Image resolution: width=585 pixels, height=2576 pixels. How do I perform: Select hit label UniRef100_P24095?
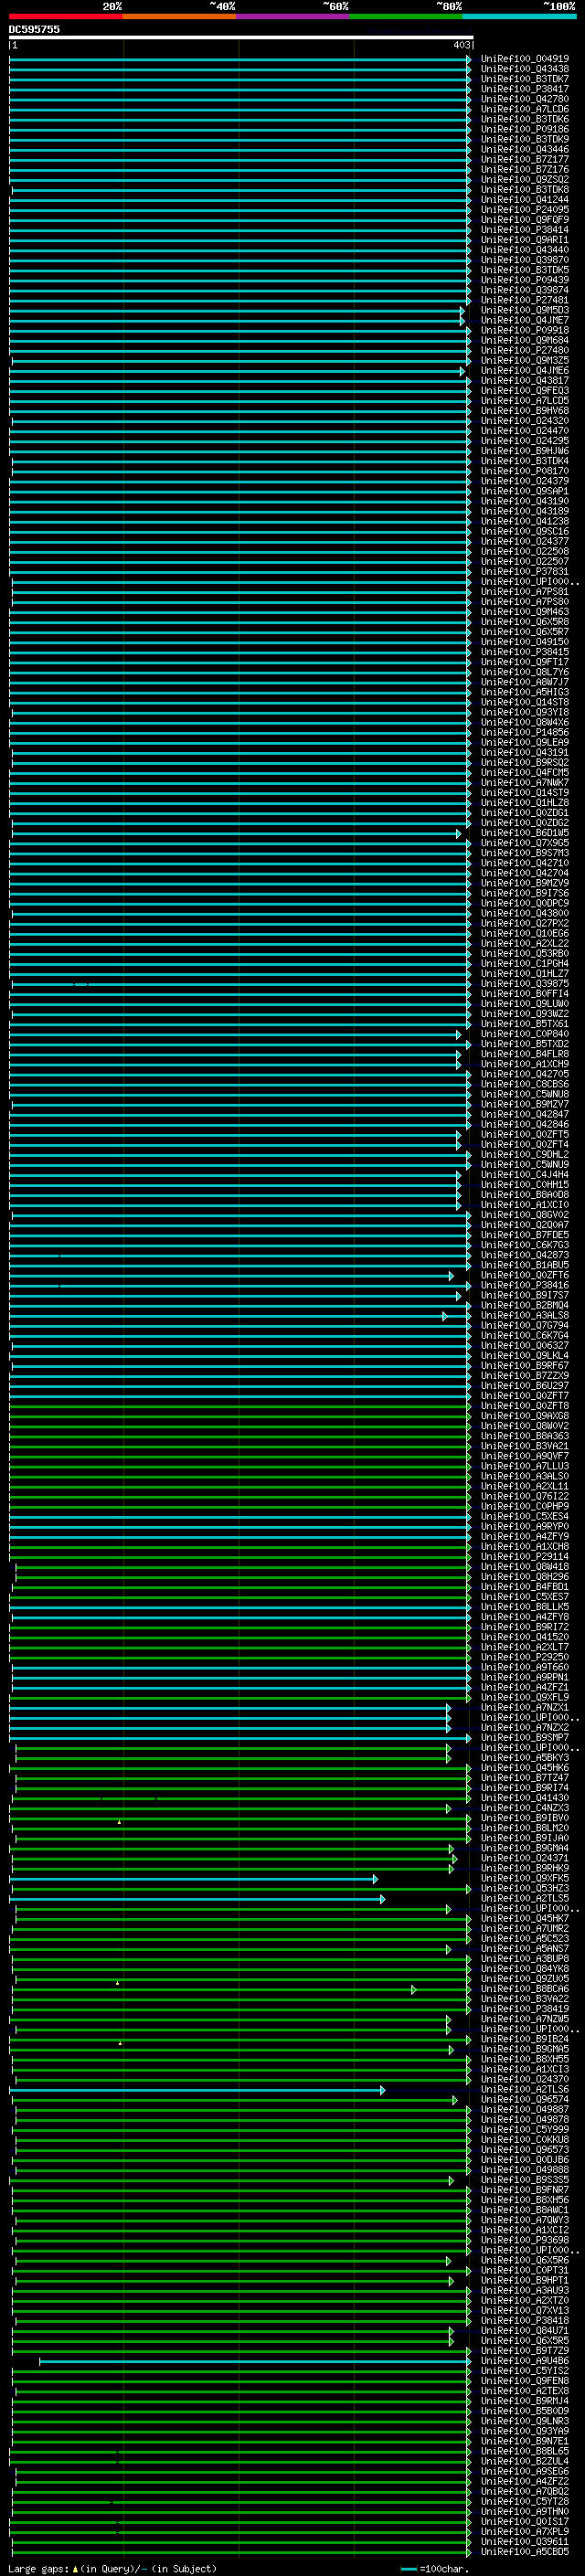[x=524, y=210]
